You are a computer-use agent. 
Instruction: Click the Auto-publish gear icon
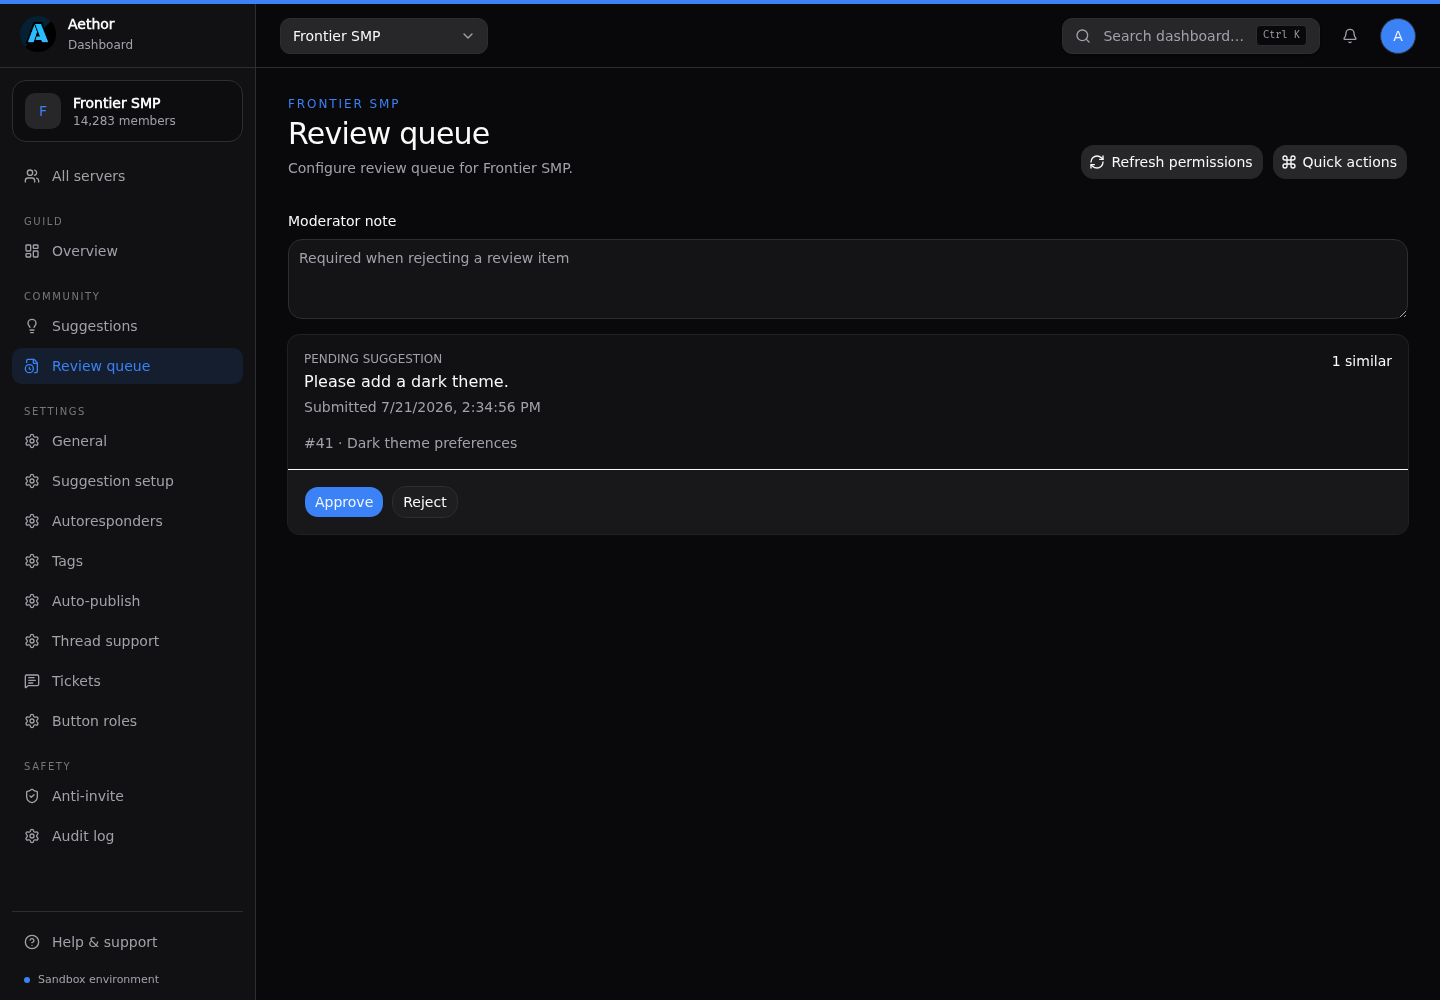[32, 601]
